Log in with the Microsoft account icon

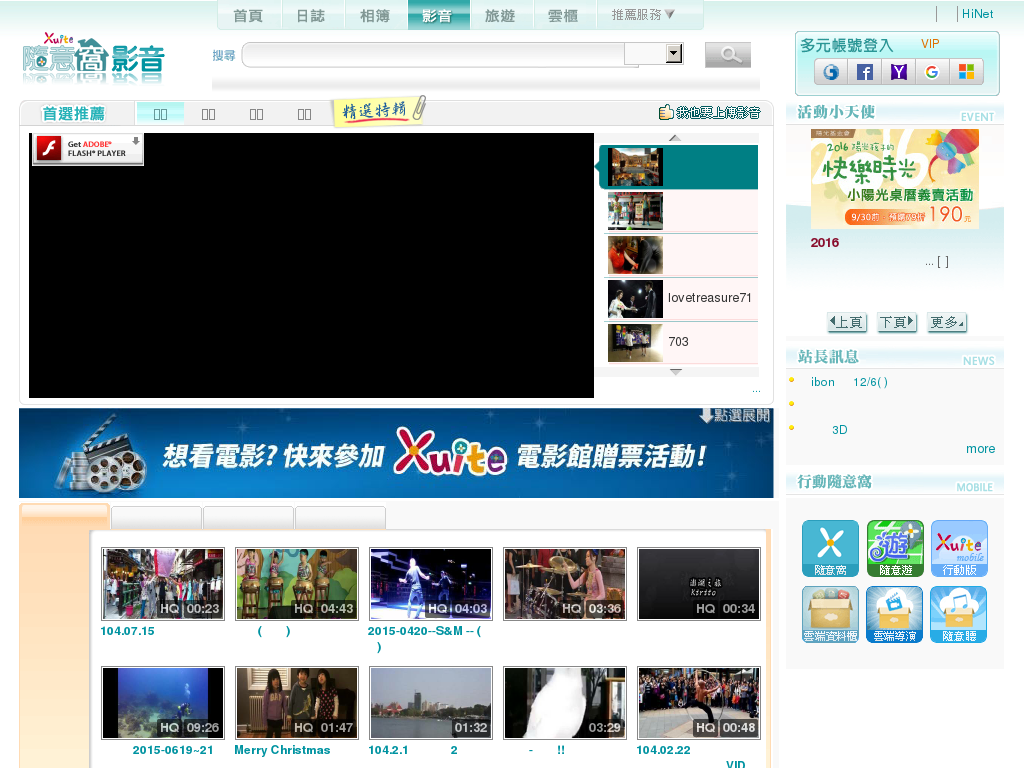(x=966, y=72)
